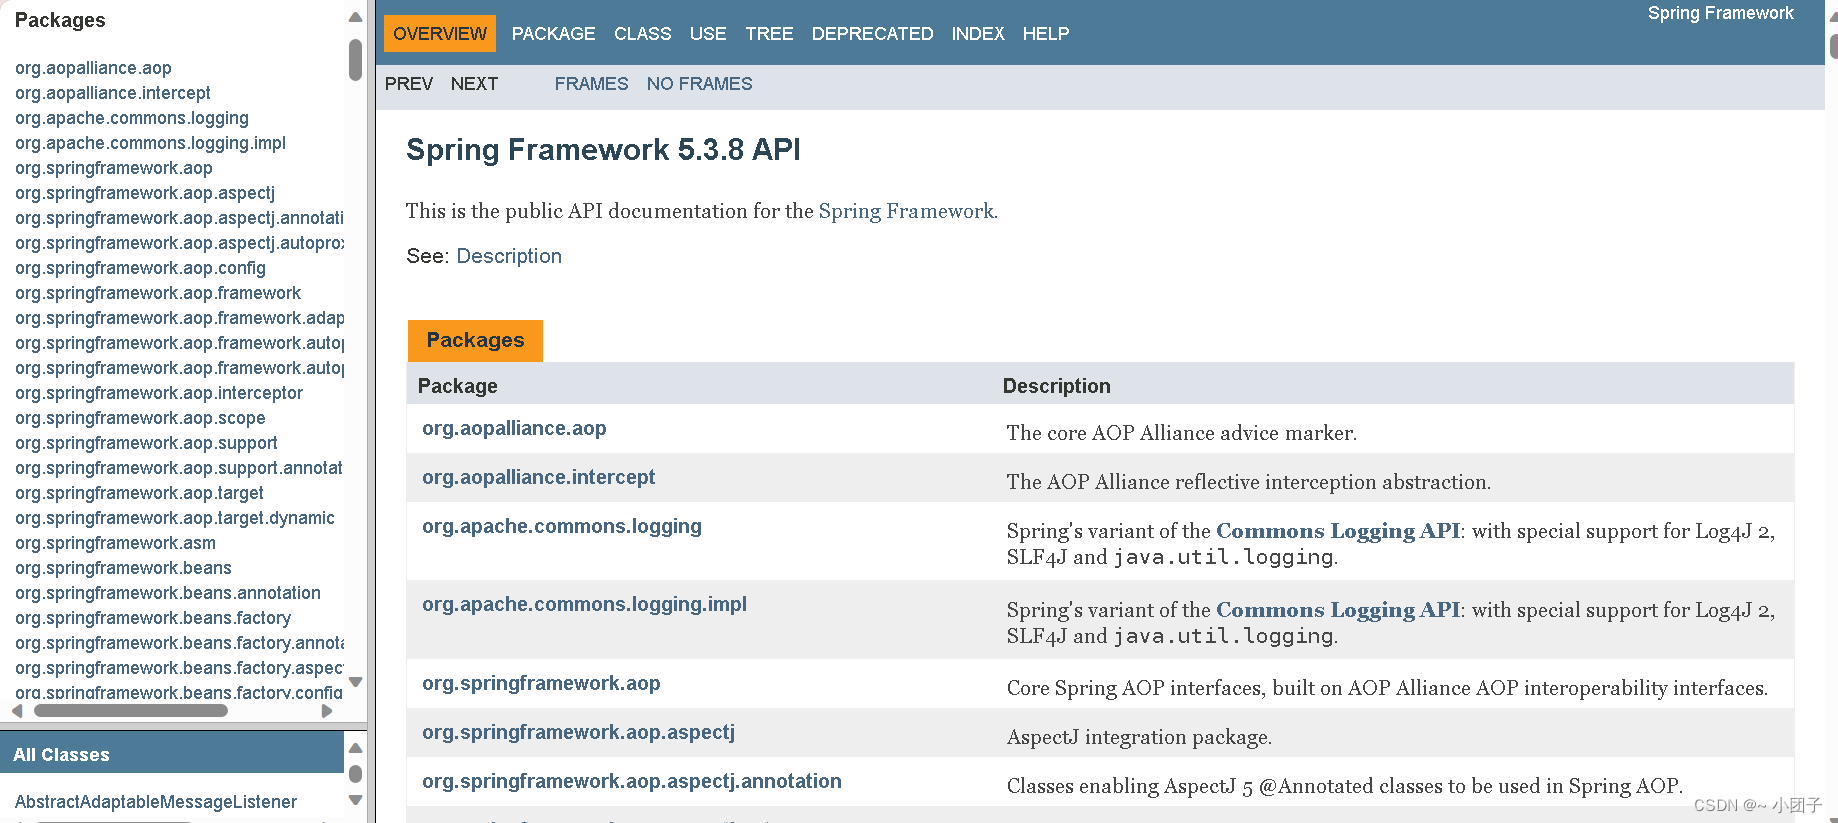
Task: Click the Packages frame scroll-up arrow
Action: point(355,17)
